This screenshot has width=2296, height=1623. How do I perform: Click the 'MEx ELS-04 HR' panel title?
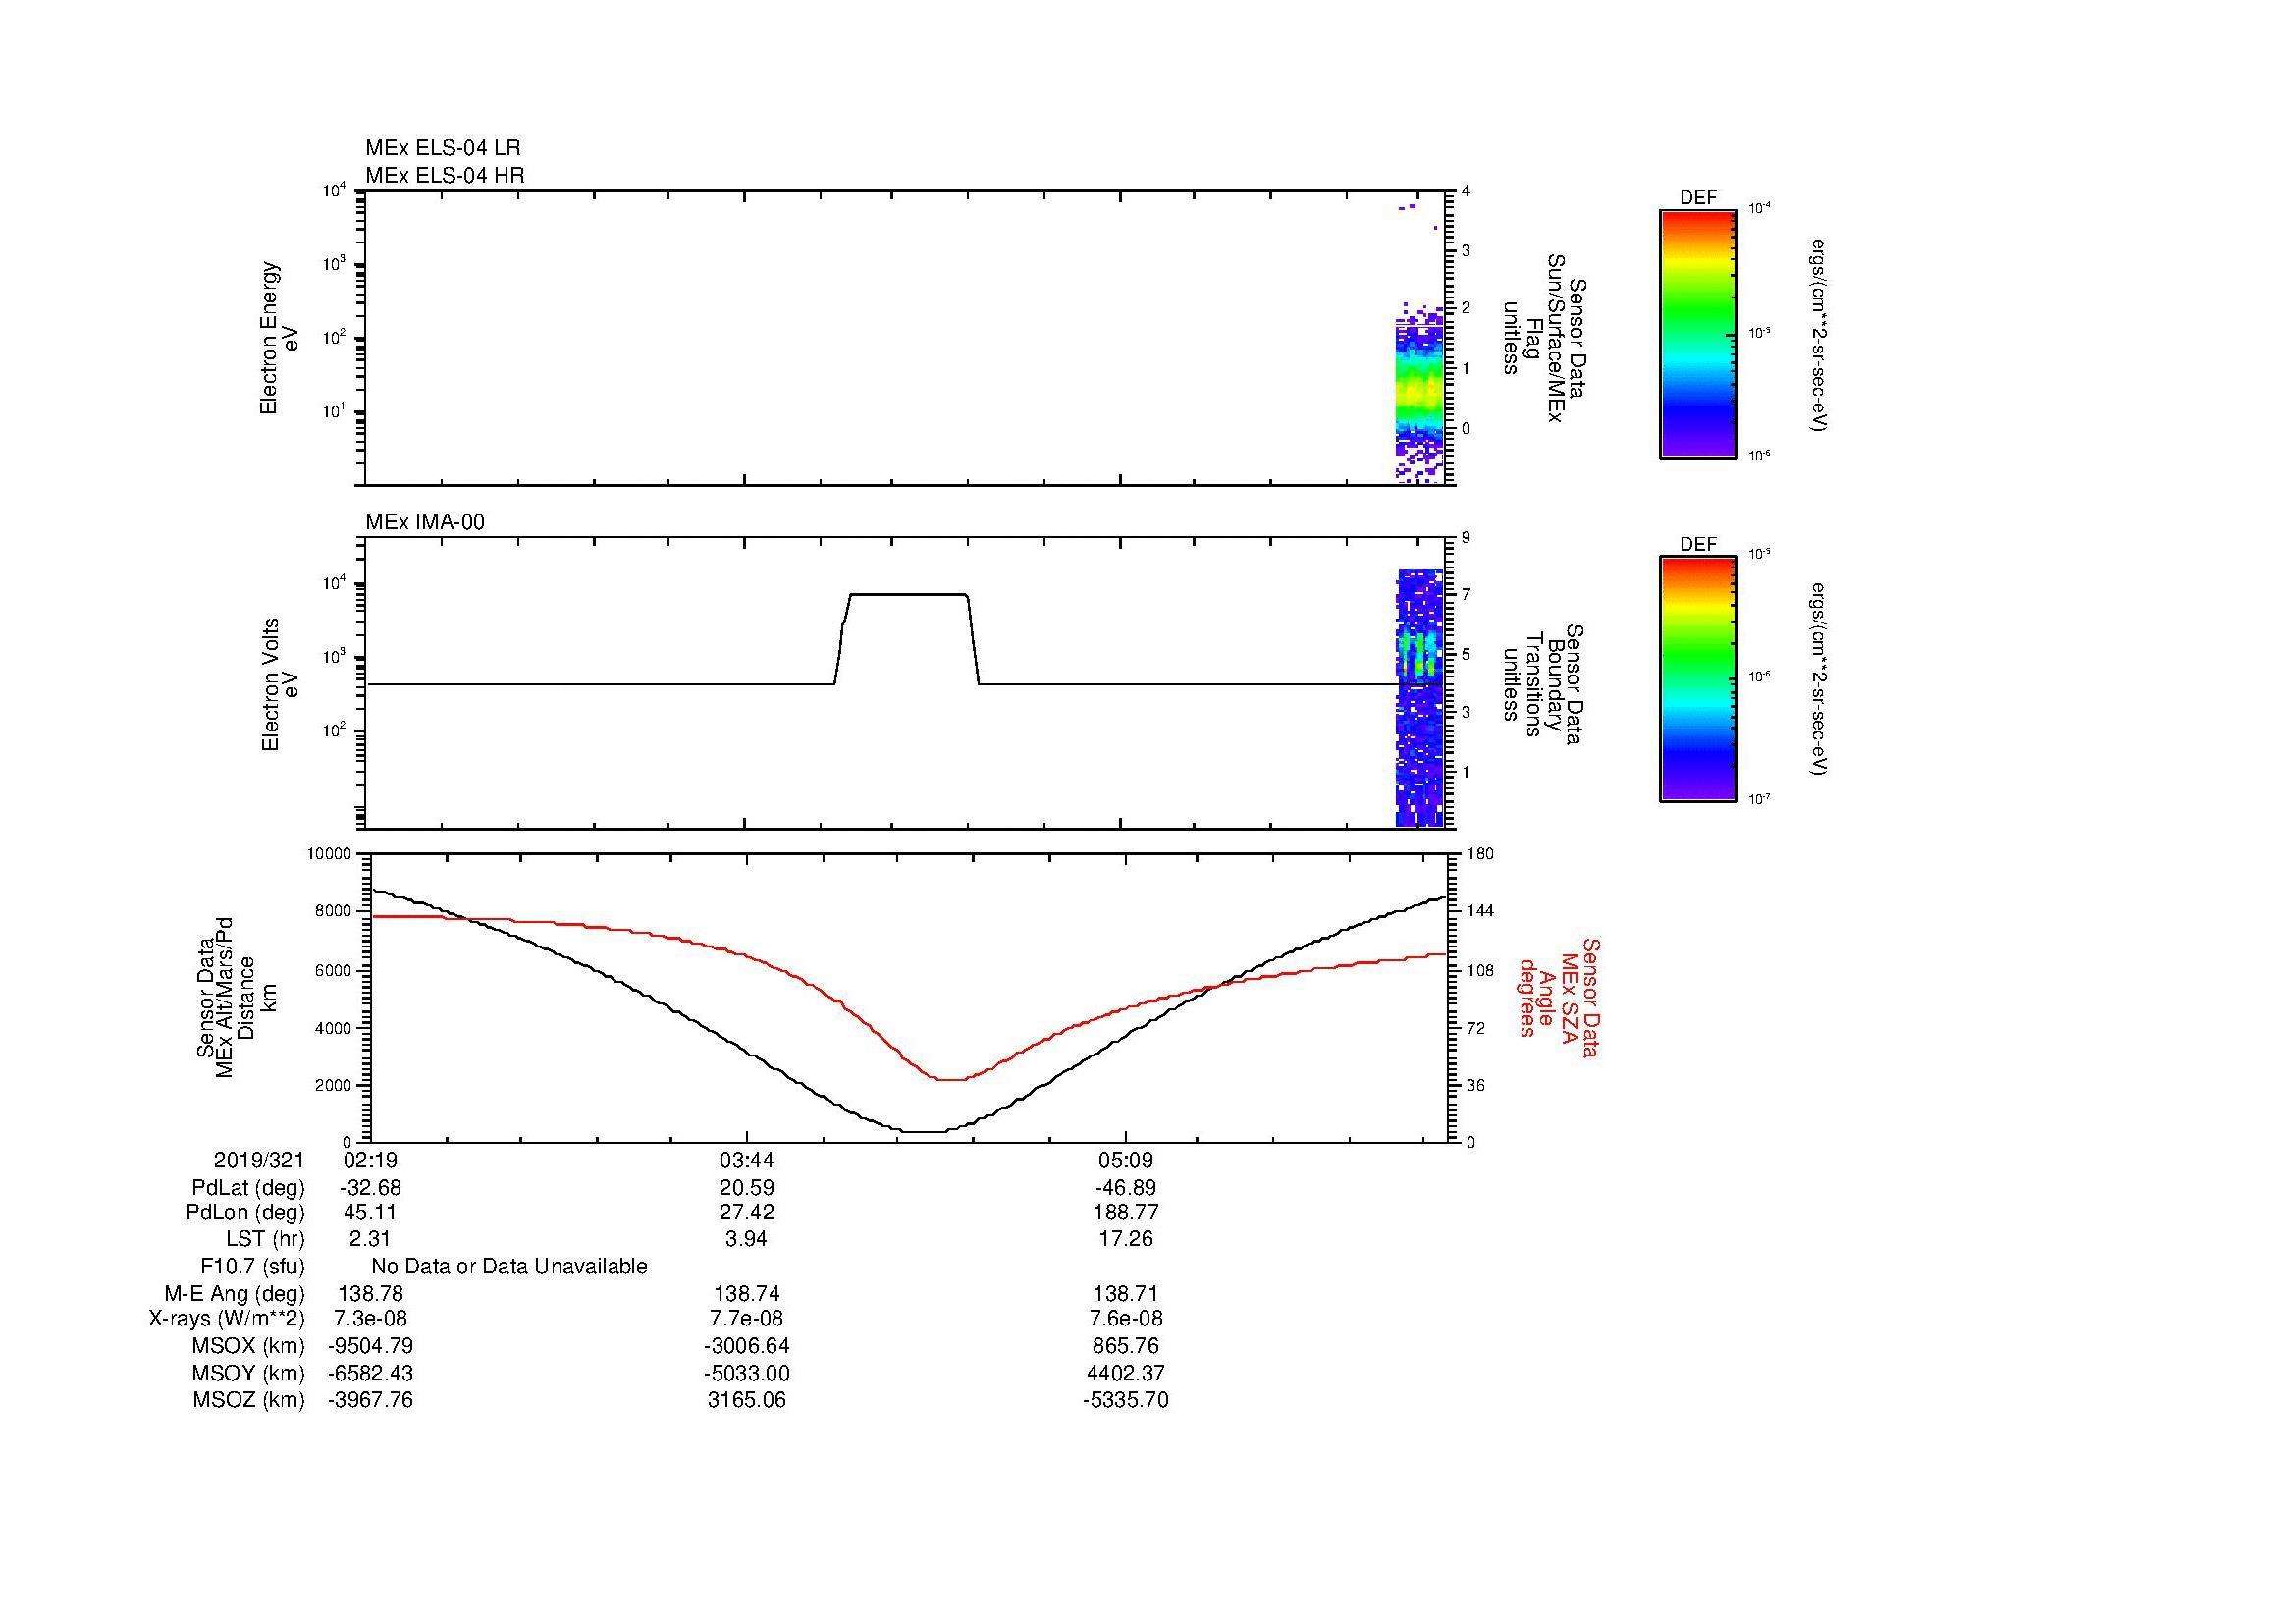click(445, 176)
